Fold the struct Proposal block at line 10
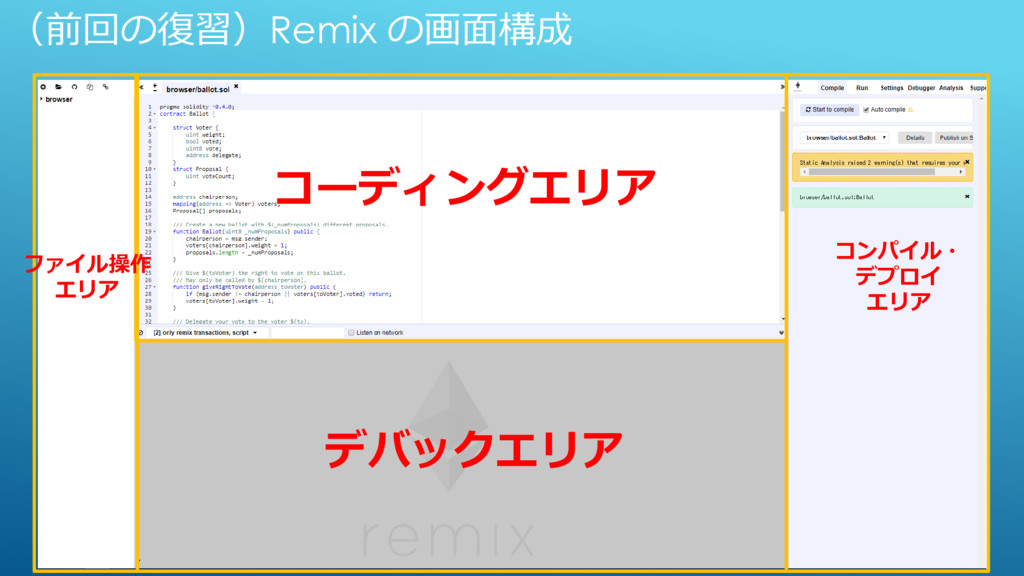The width and height of the screenshot is (1024, 576). click(155, 169)
